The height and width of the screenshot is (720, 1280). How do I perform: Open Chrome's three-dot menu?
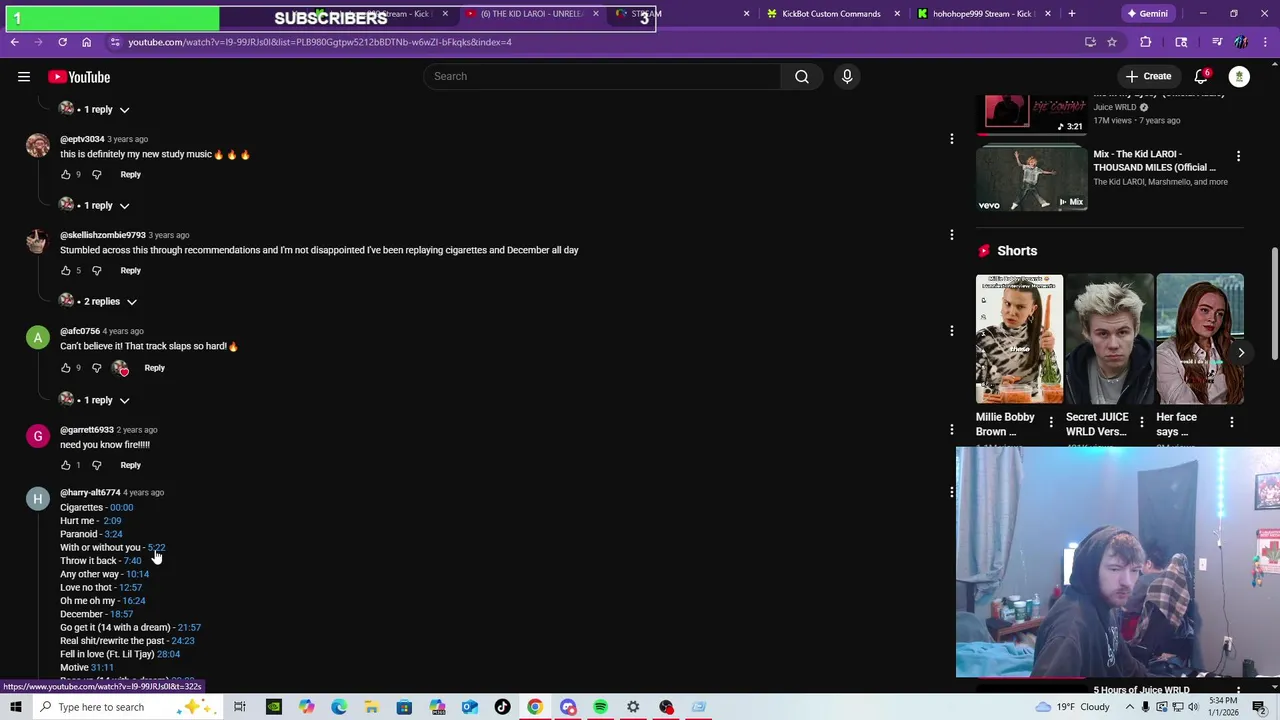point(1265,42)
